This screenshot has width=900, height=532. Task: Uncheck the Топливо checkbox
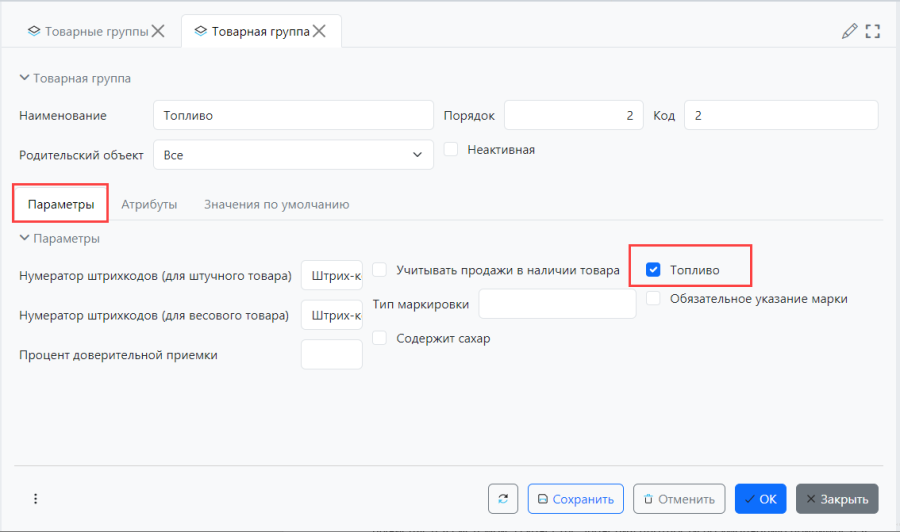(654, 270)
